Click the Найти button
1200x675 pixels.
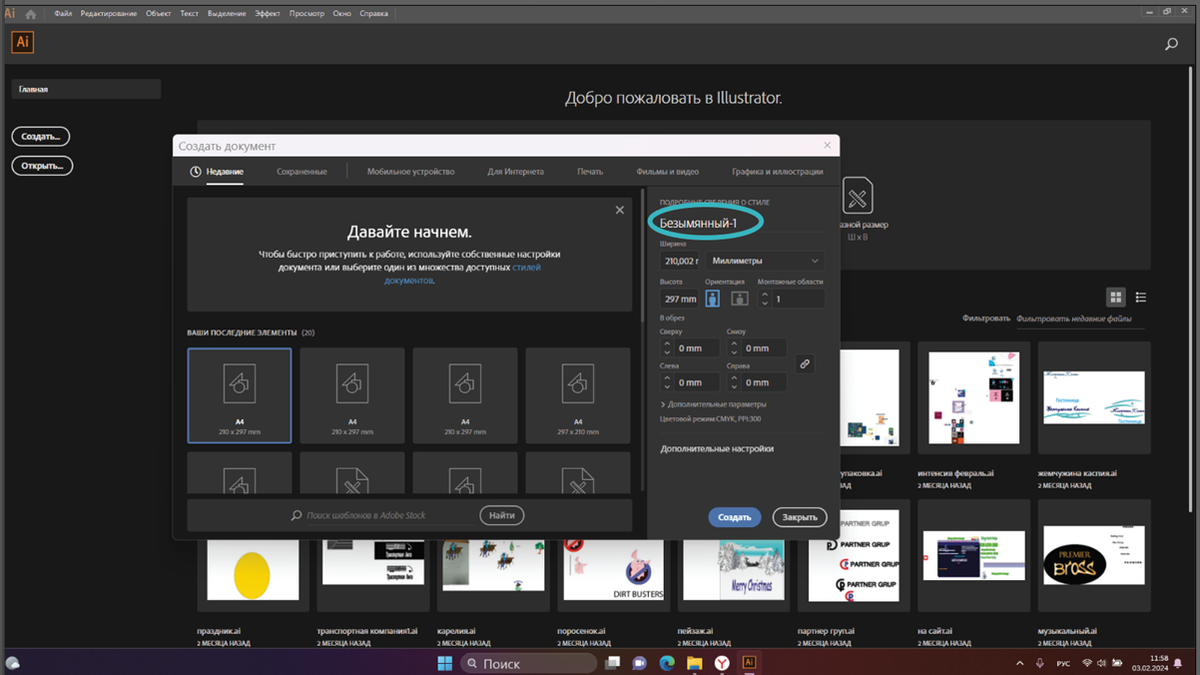click(502, 516)
